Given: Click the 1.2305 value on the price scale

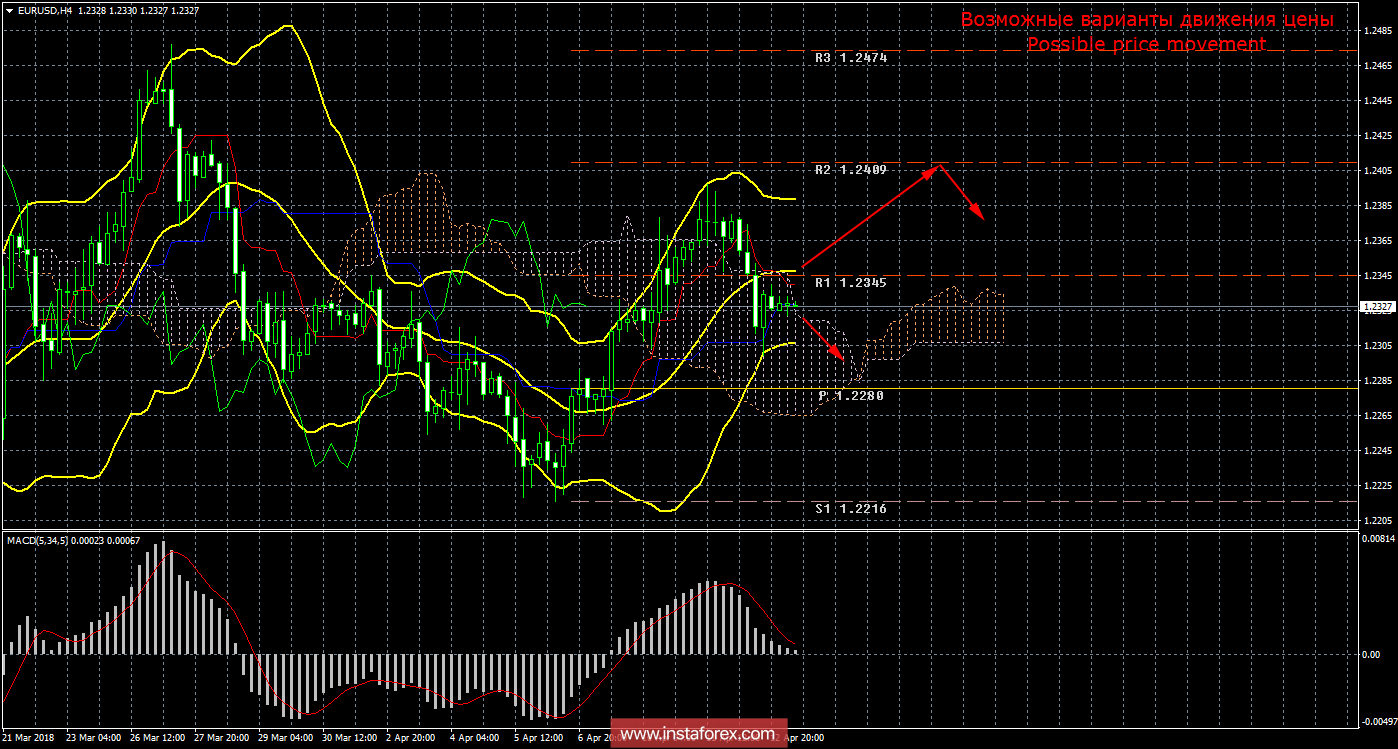Looking at the screenshot, I should click(1379, 345).
